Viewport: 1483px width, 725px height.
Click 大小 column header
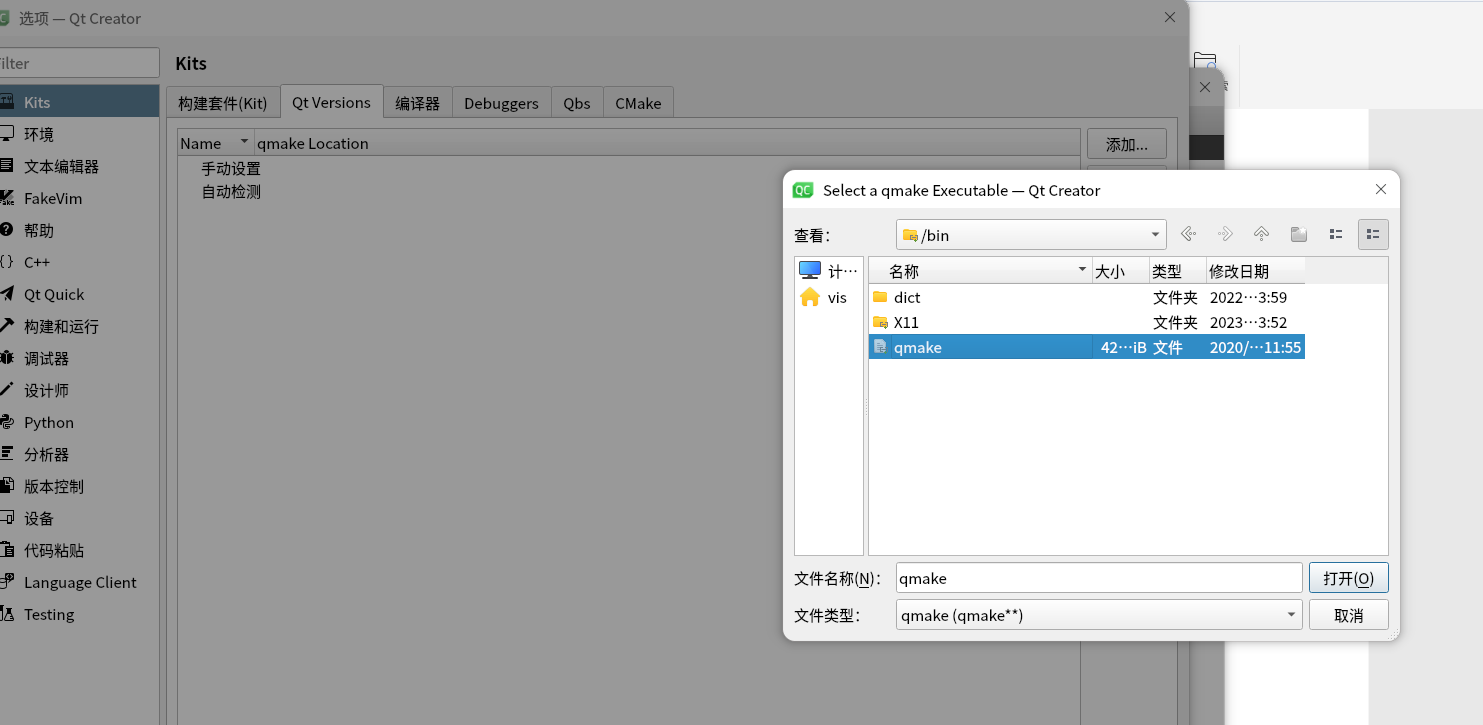coord(1120,271)
